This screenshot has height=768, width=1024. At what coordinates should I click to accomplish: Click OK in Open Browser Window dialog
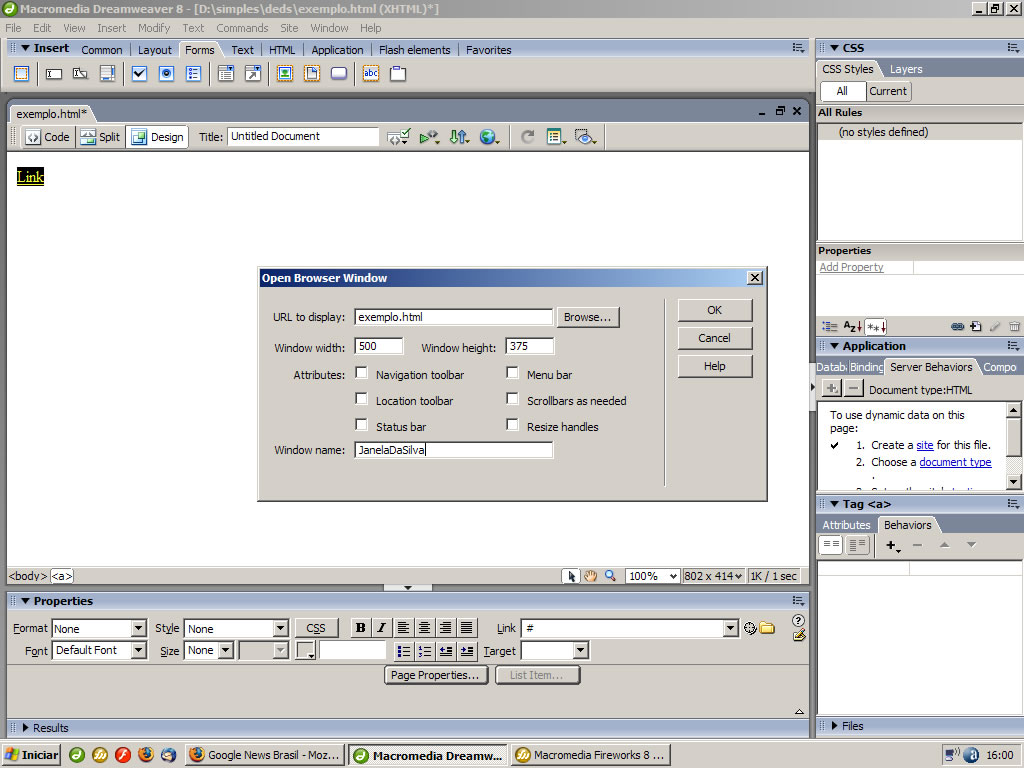[x=714, y=310]
